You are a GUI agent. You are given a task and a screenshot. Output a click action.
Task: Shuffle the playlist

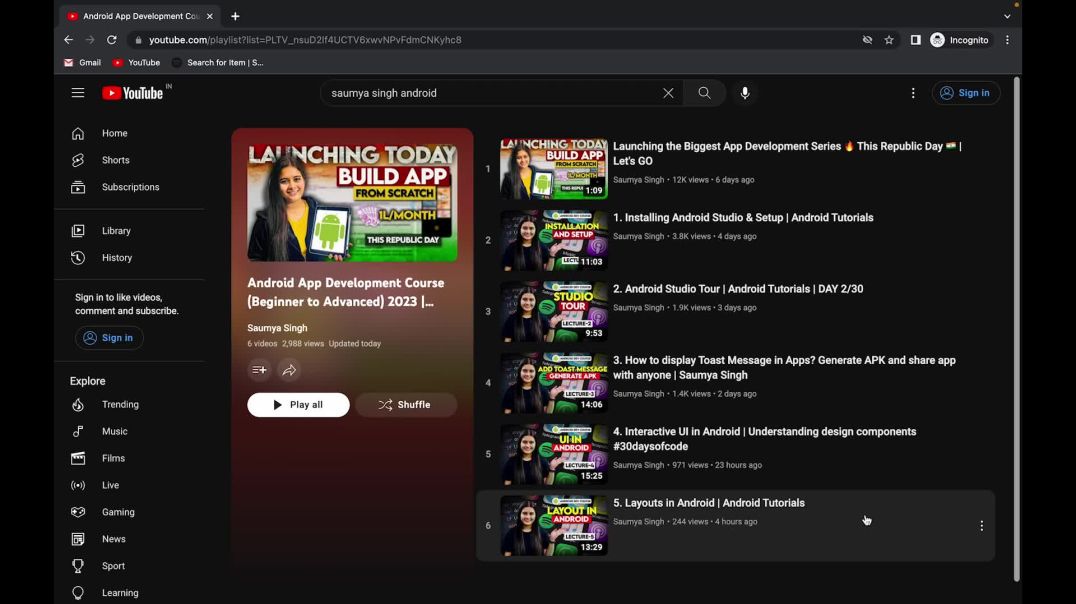point(405,405)
